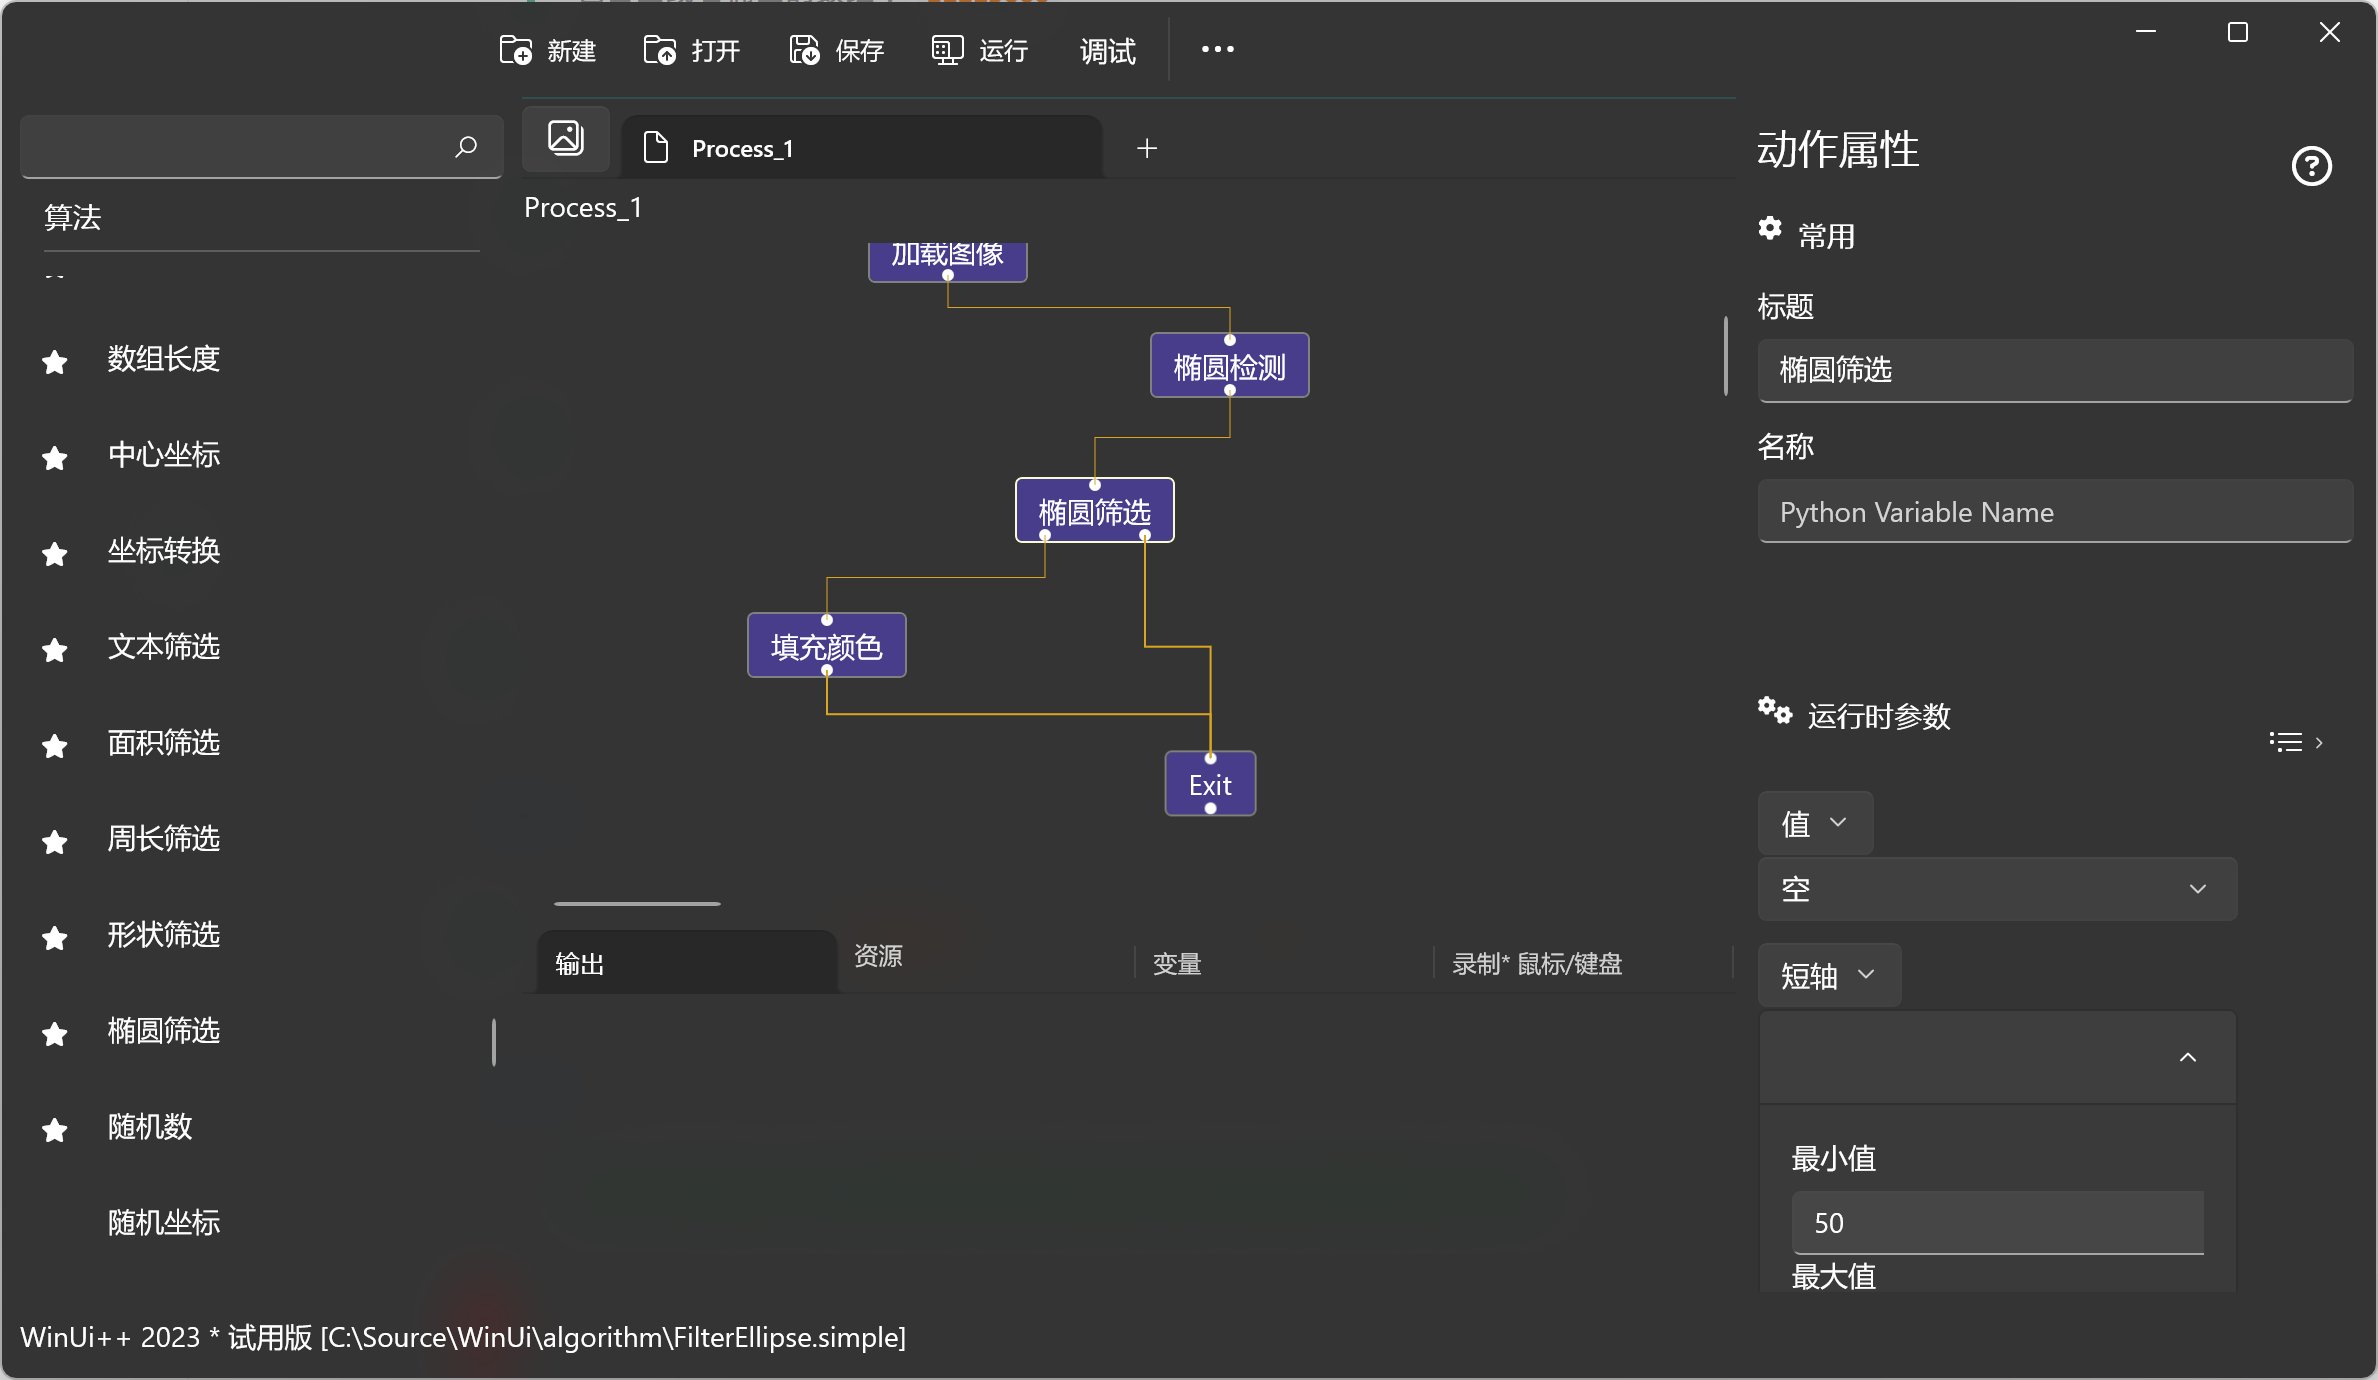Toggle favorite star for 面积筛选
The image size is (2378, 1380).
click(x=55, y=745)
